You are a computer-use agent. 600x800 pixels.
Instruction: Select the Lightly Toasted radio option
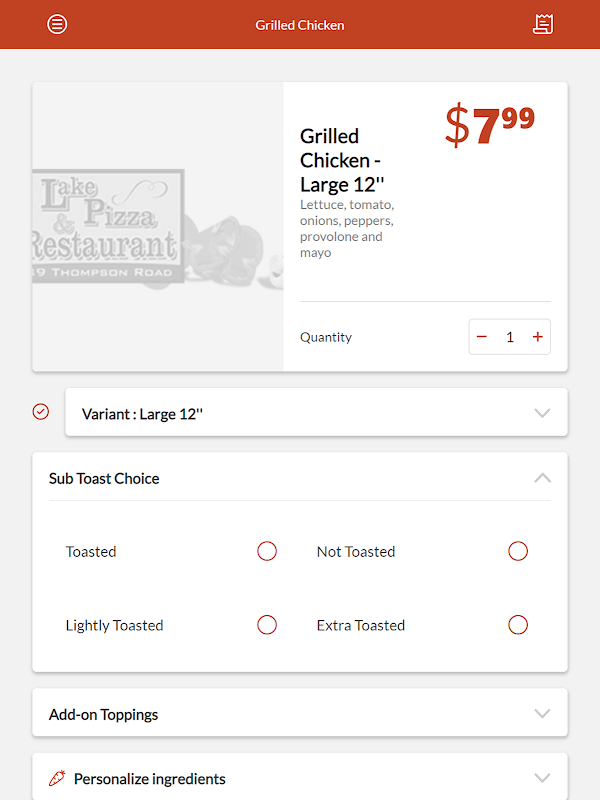click(267, 625)
